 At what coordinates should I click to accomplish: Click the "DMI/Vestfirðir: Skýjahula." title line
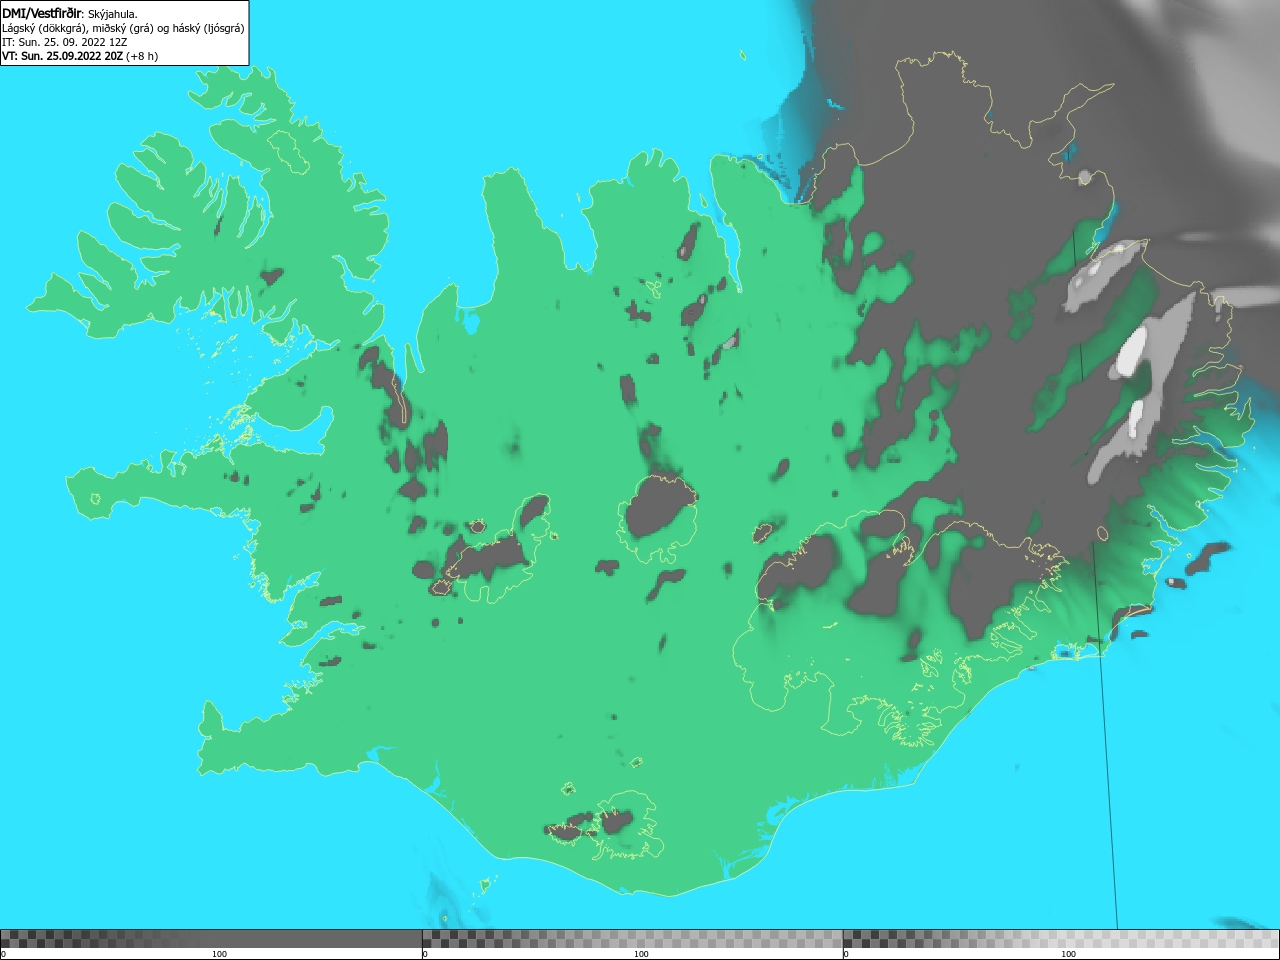coord(70,13)
